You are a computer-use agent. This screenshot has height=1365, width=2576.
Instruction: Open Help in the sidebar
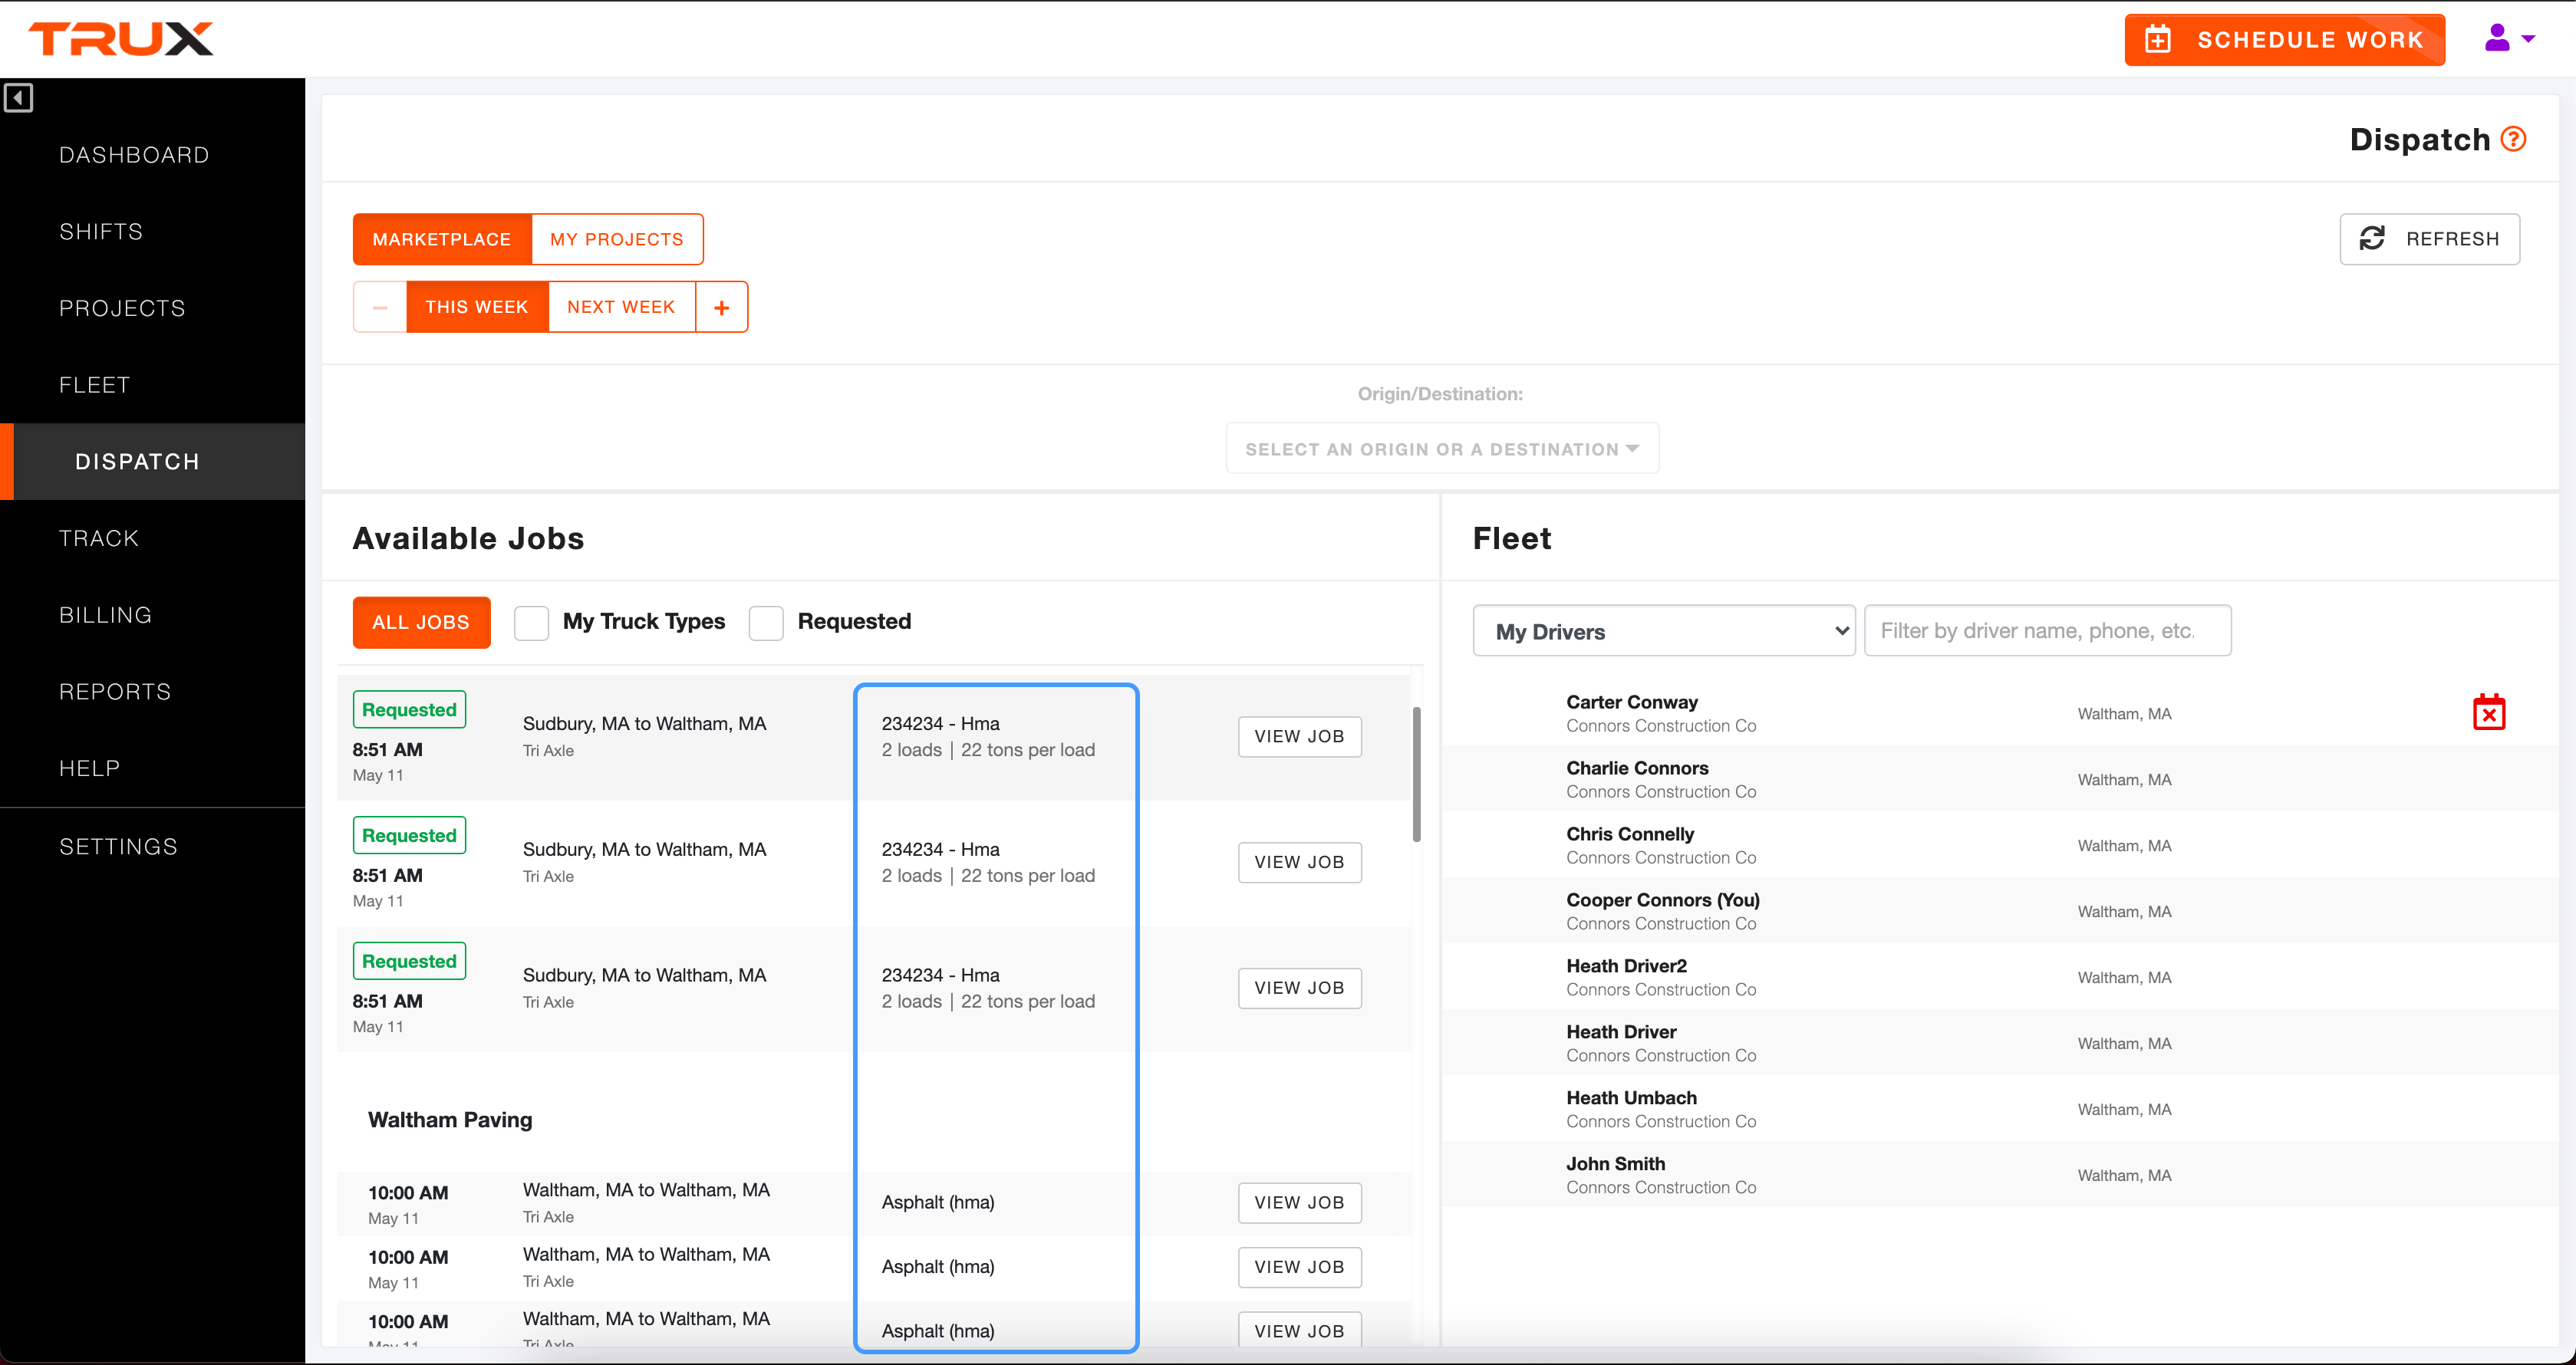click(x=90, y=768)
